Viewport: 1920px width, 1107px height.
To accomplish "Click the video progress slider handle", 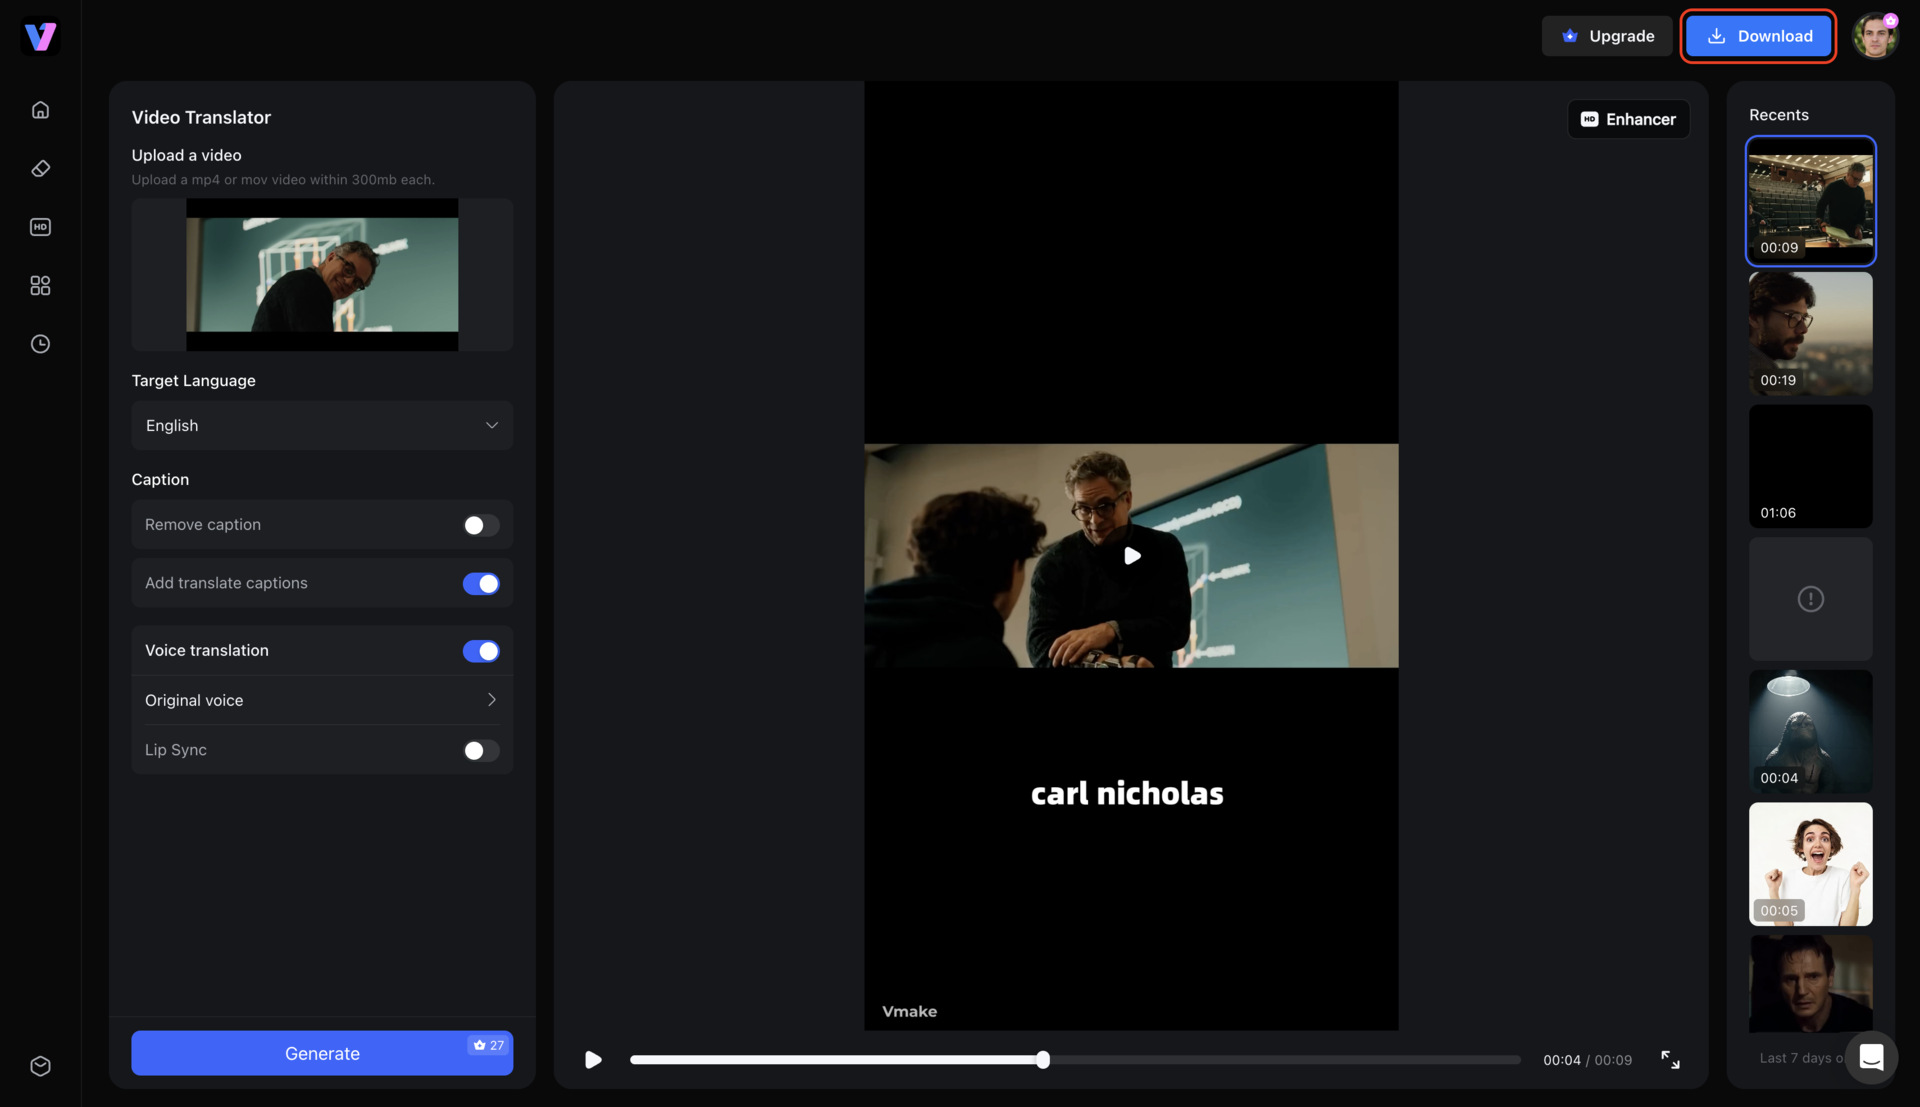I will click(1043, 1060).
